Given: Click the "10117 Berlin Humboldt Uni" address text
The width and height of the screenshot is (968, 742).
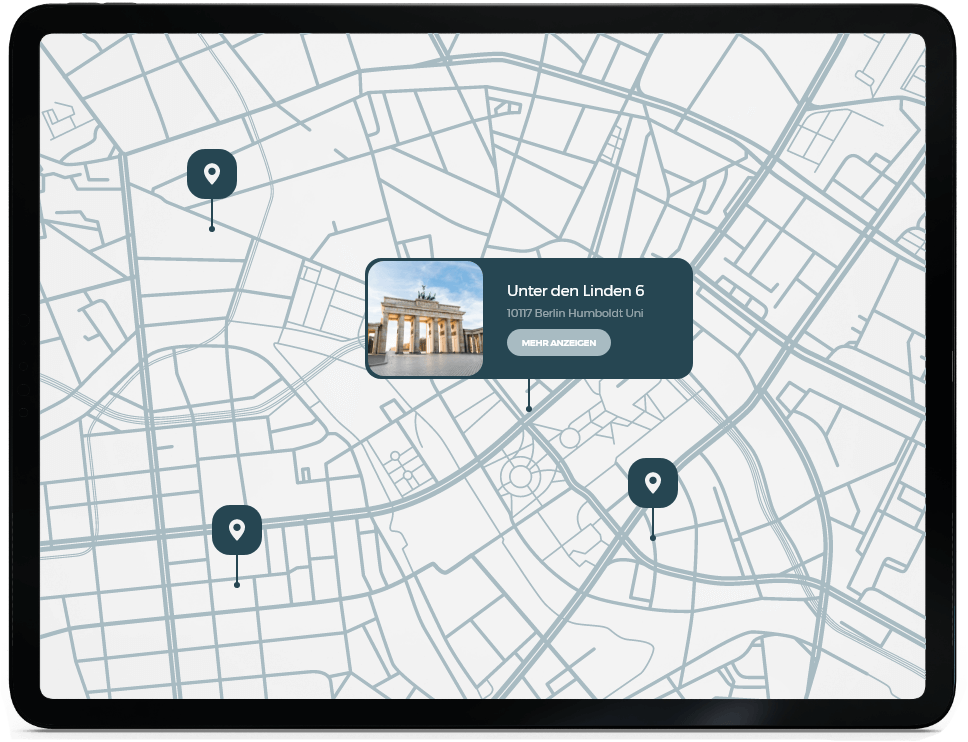Looking at the screenshot, I should point(575,313).
